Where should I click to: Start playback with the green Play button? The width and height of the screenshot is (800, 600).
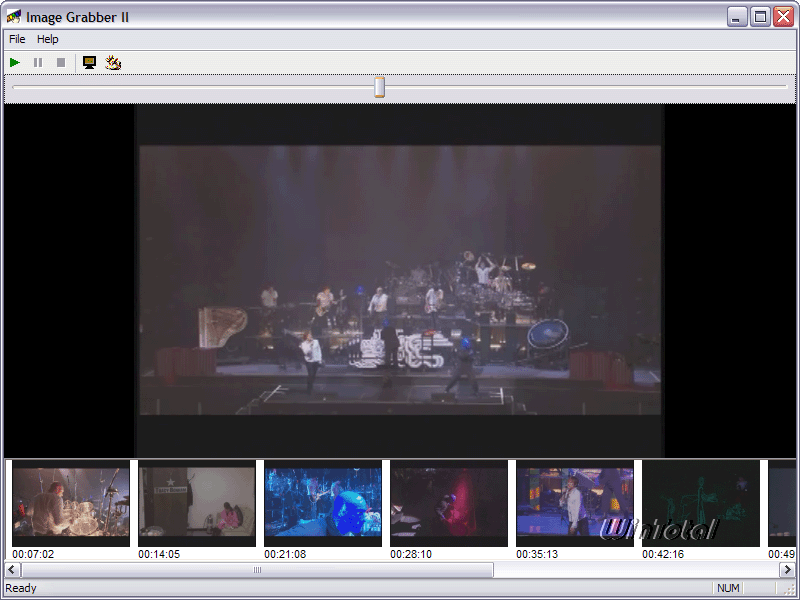(15, 63)
